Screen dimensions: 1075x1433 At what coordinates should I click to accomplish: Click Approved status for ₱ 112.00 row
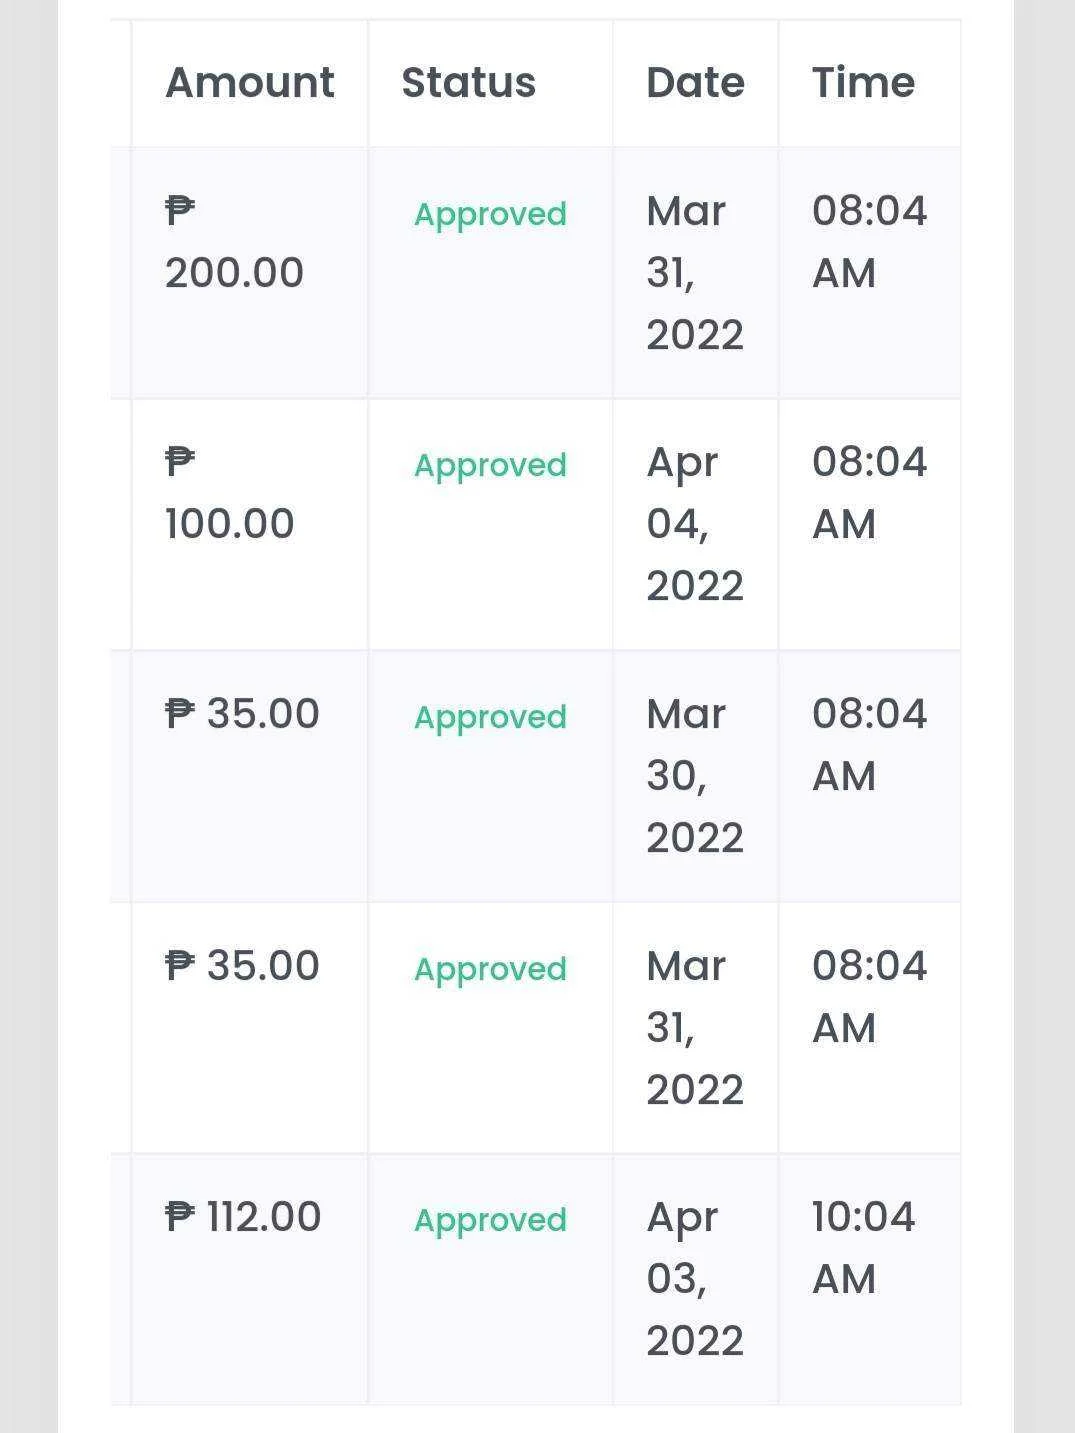[x=490, y=1220]
